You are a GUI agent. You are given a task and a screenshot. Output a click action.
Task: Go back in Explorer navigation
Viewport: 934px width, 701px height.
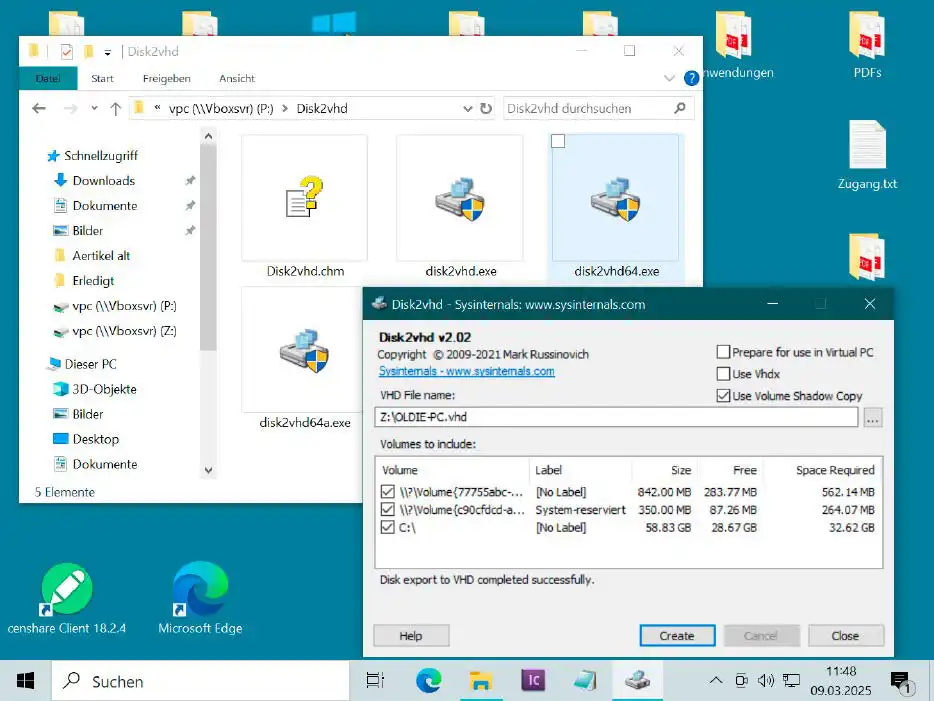tap(39, 108)
